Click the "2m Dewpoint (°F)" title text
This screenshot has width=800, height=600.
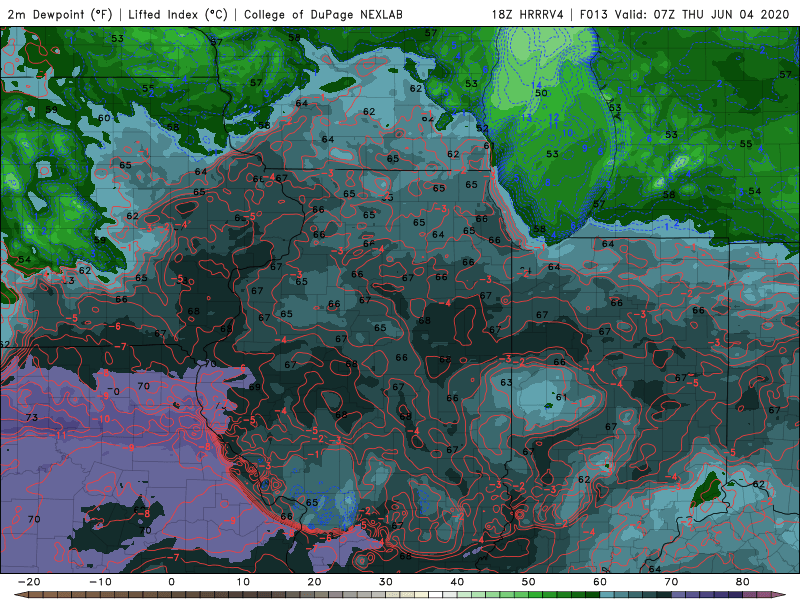60,14
